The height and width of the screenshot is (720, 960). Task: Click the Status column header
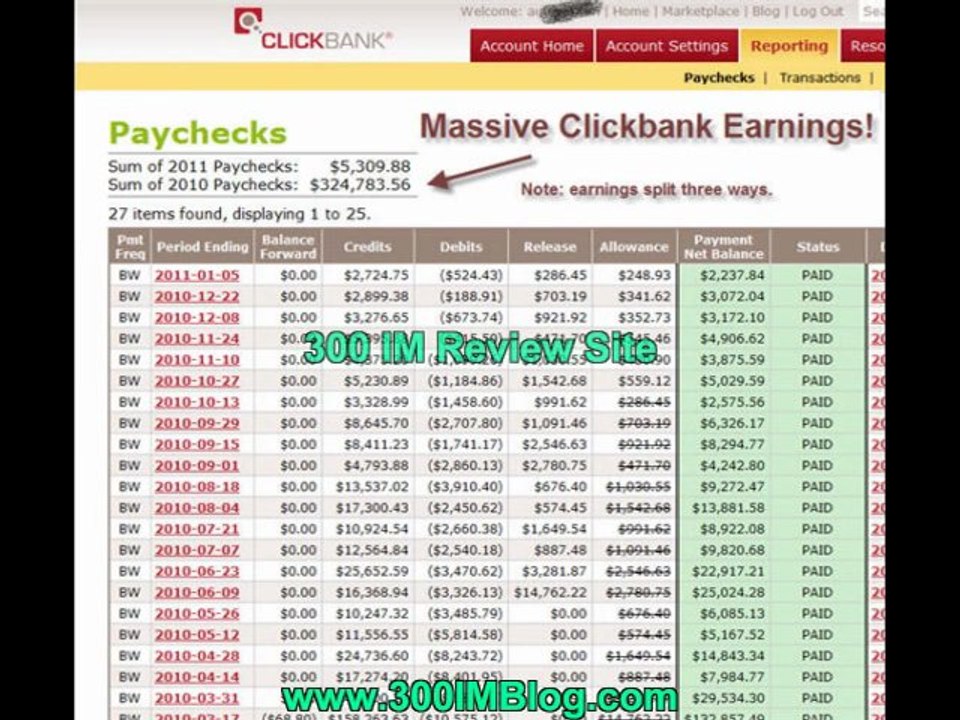[x=817, y=247]
